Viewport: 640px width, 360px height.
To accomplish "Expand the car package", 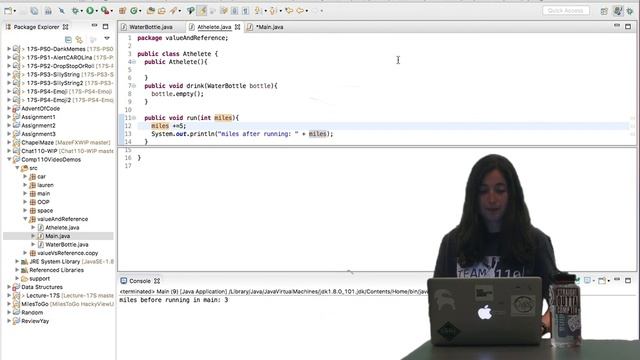I will [25, 176].
